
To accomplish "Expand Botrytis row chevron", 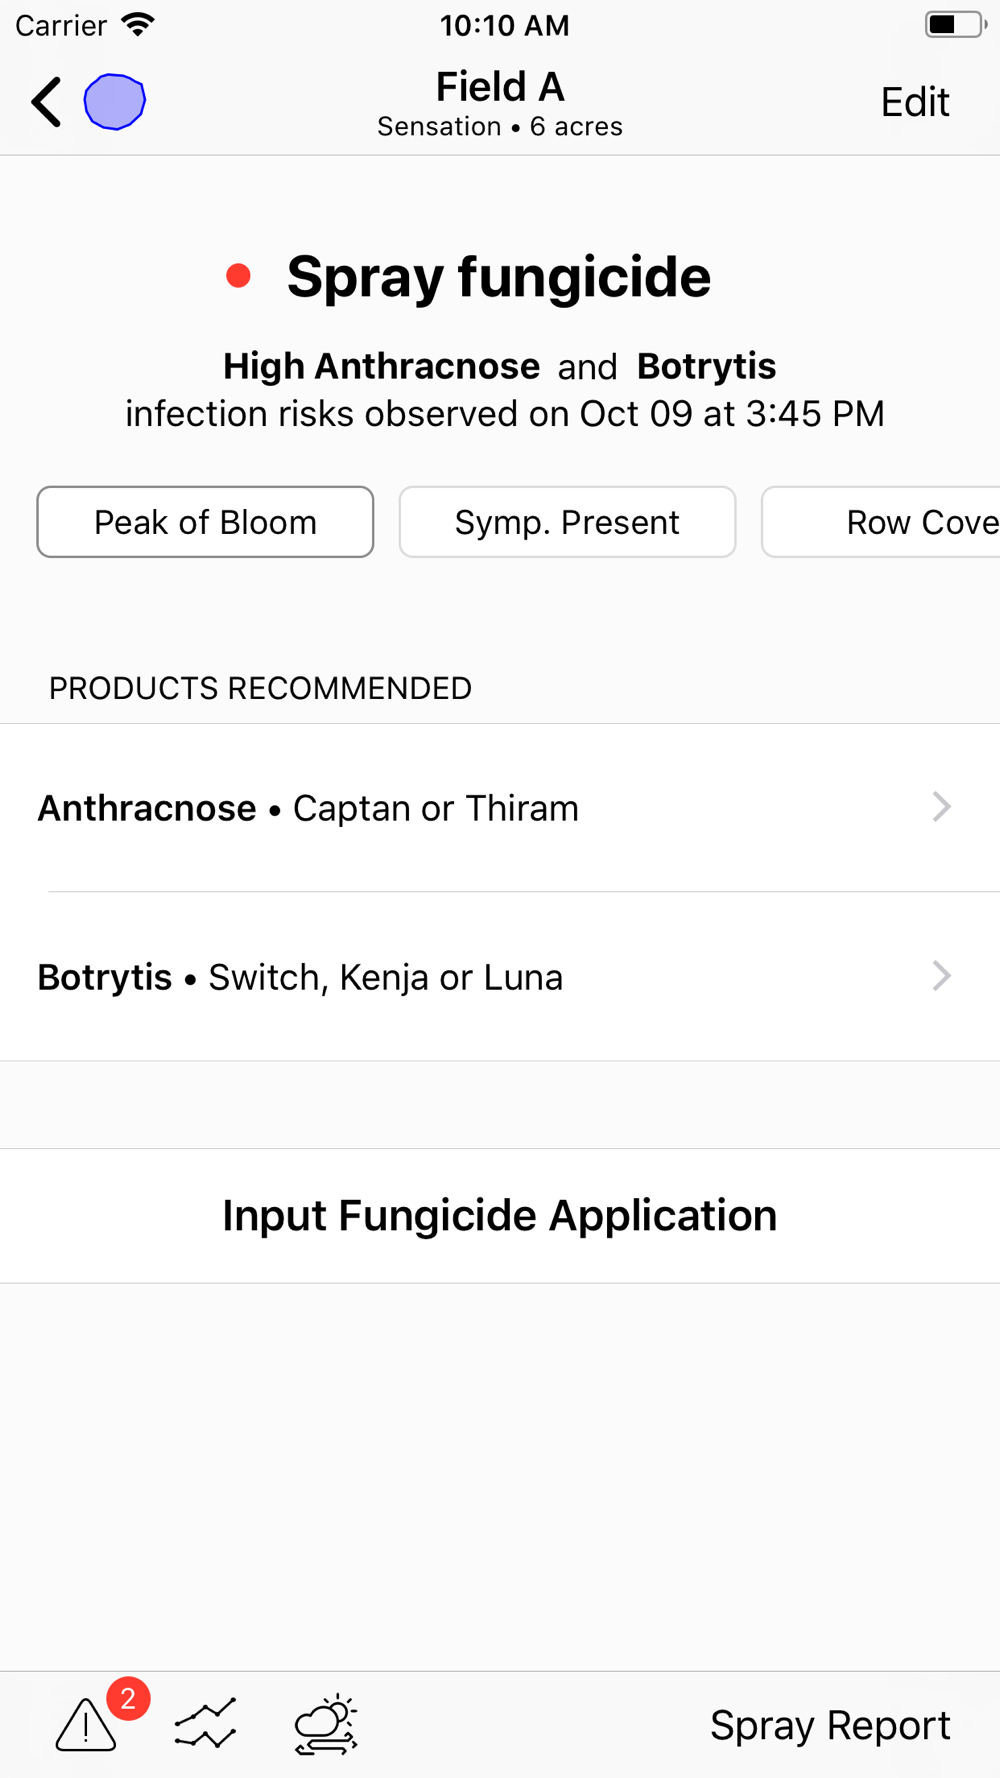I will pos(941,976).
